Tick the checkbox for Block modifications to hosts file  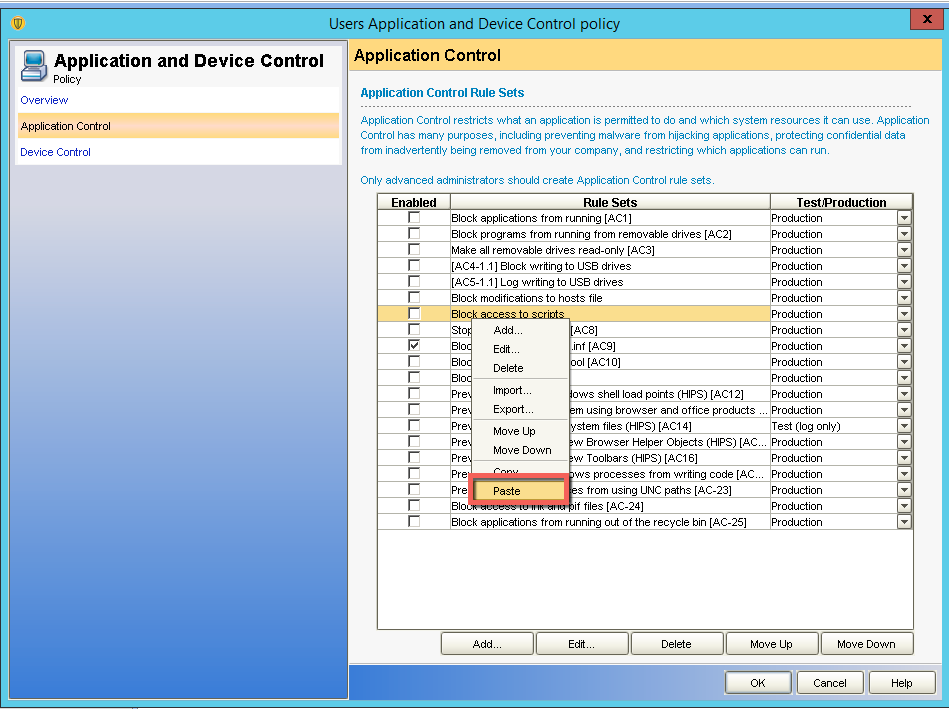point(414,298)
